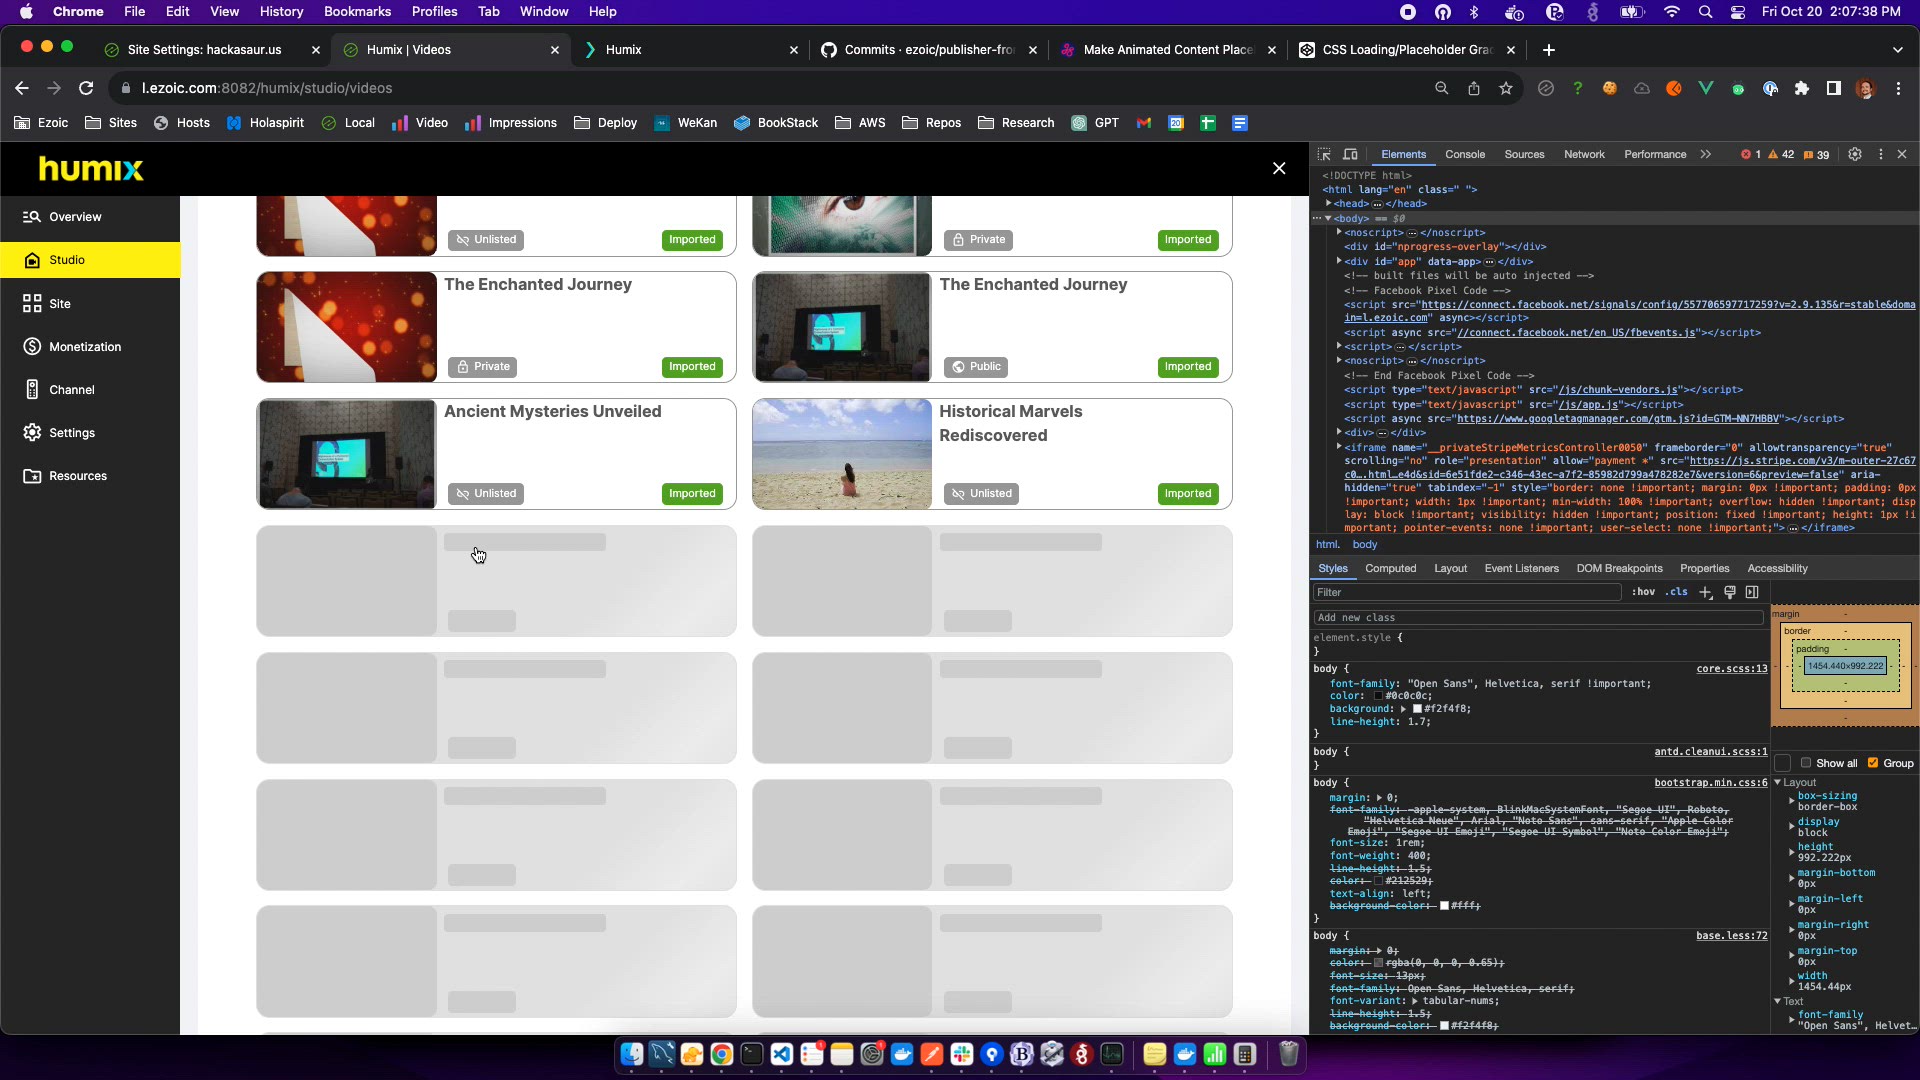Toggle the .cls class editor
Image resolution: width=1920 pixels, height=1080 pixels.
pyautogui.click(x=1677, y=592)
